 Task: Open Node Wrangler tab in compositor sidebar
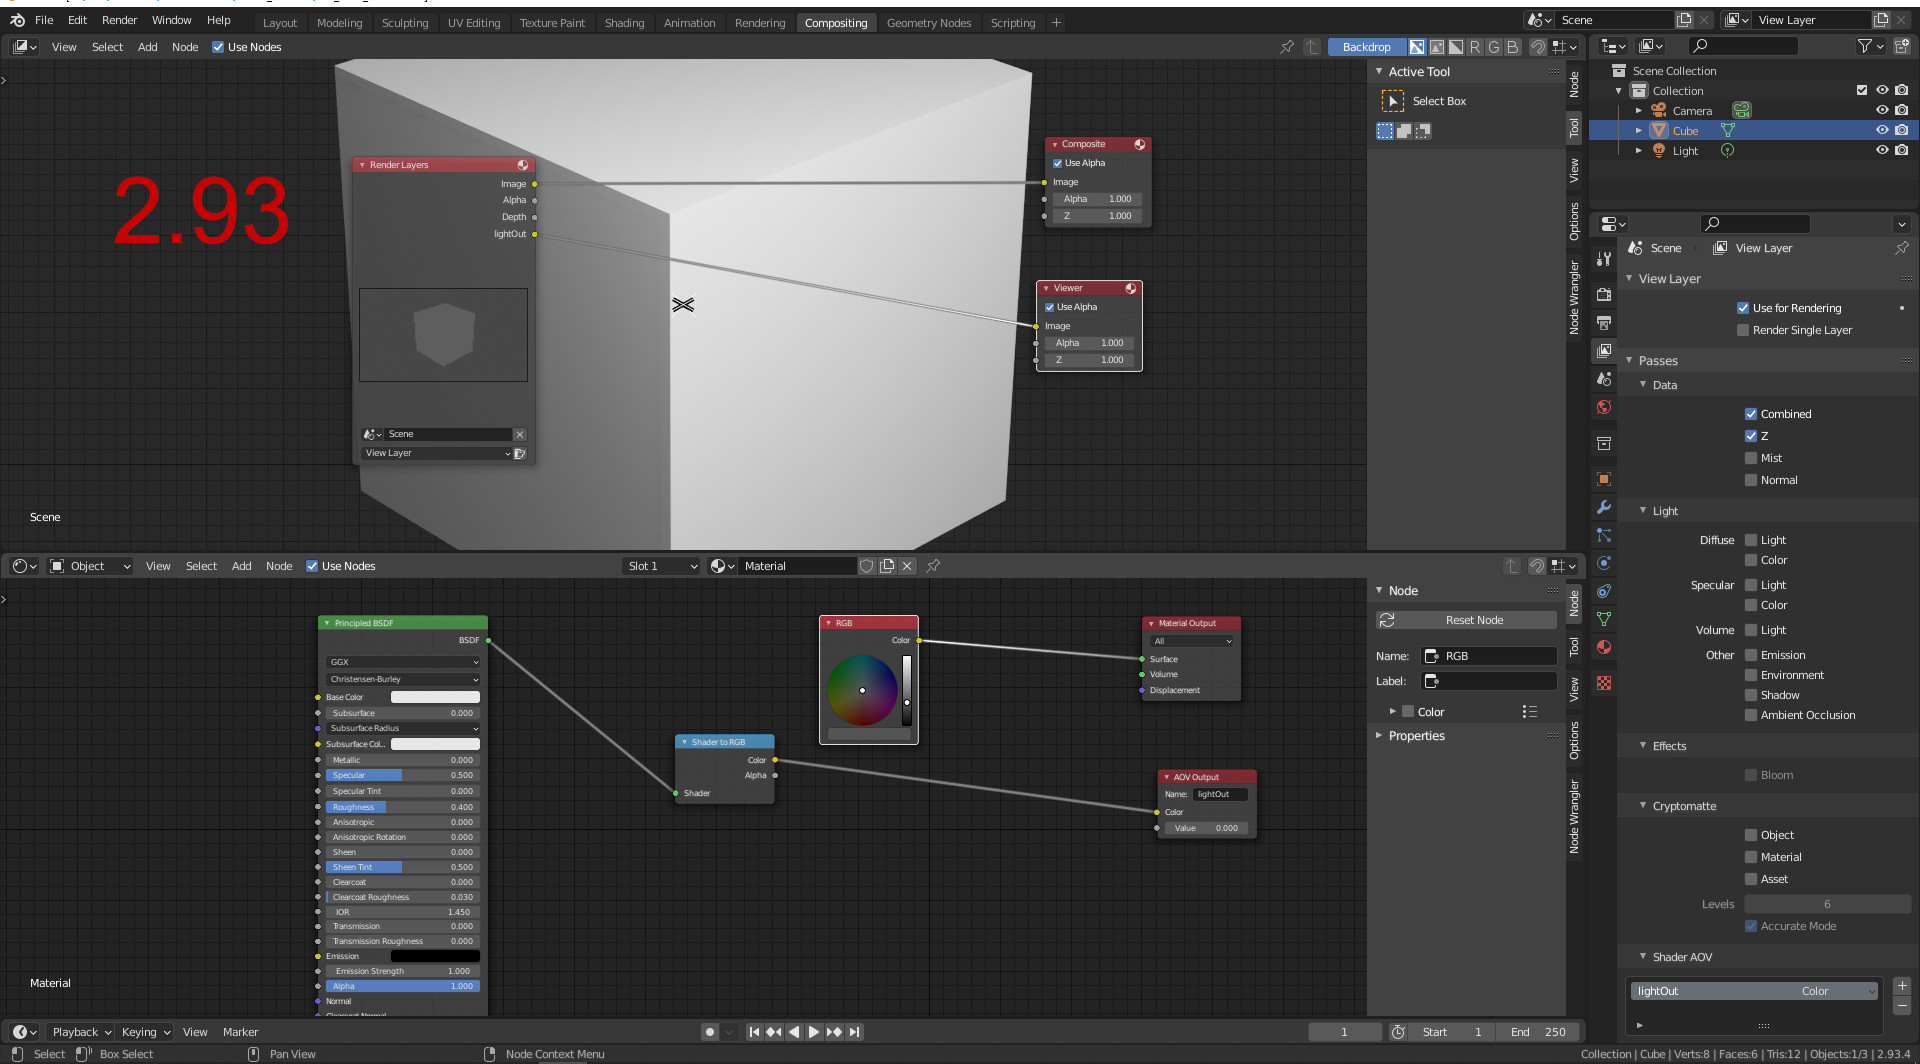pos(1574,298)
